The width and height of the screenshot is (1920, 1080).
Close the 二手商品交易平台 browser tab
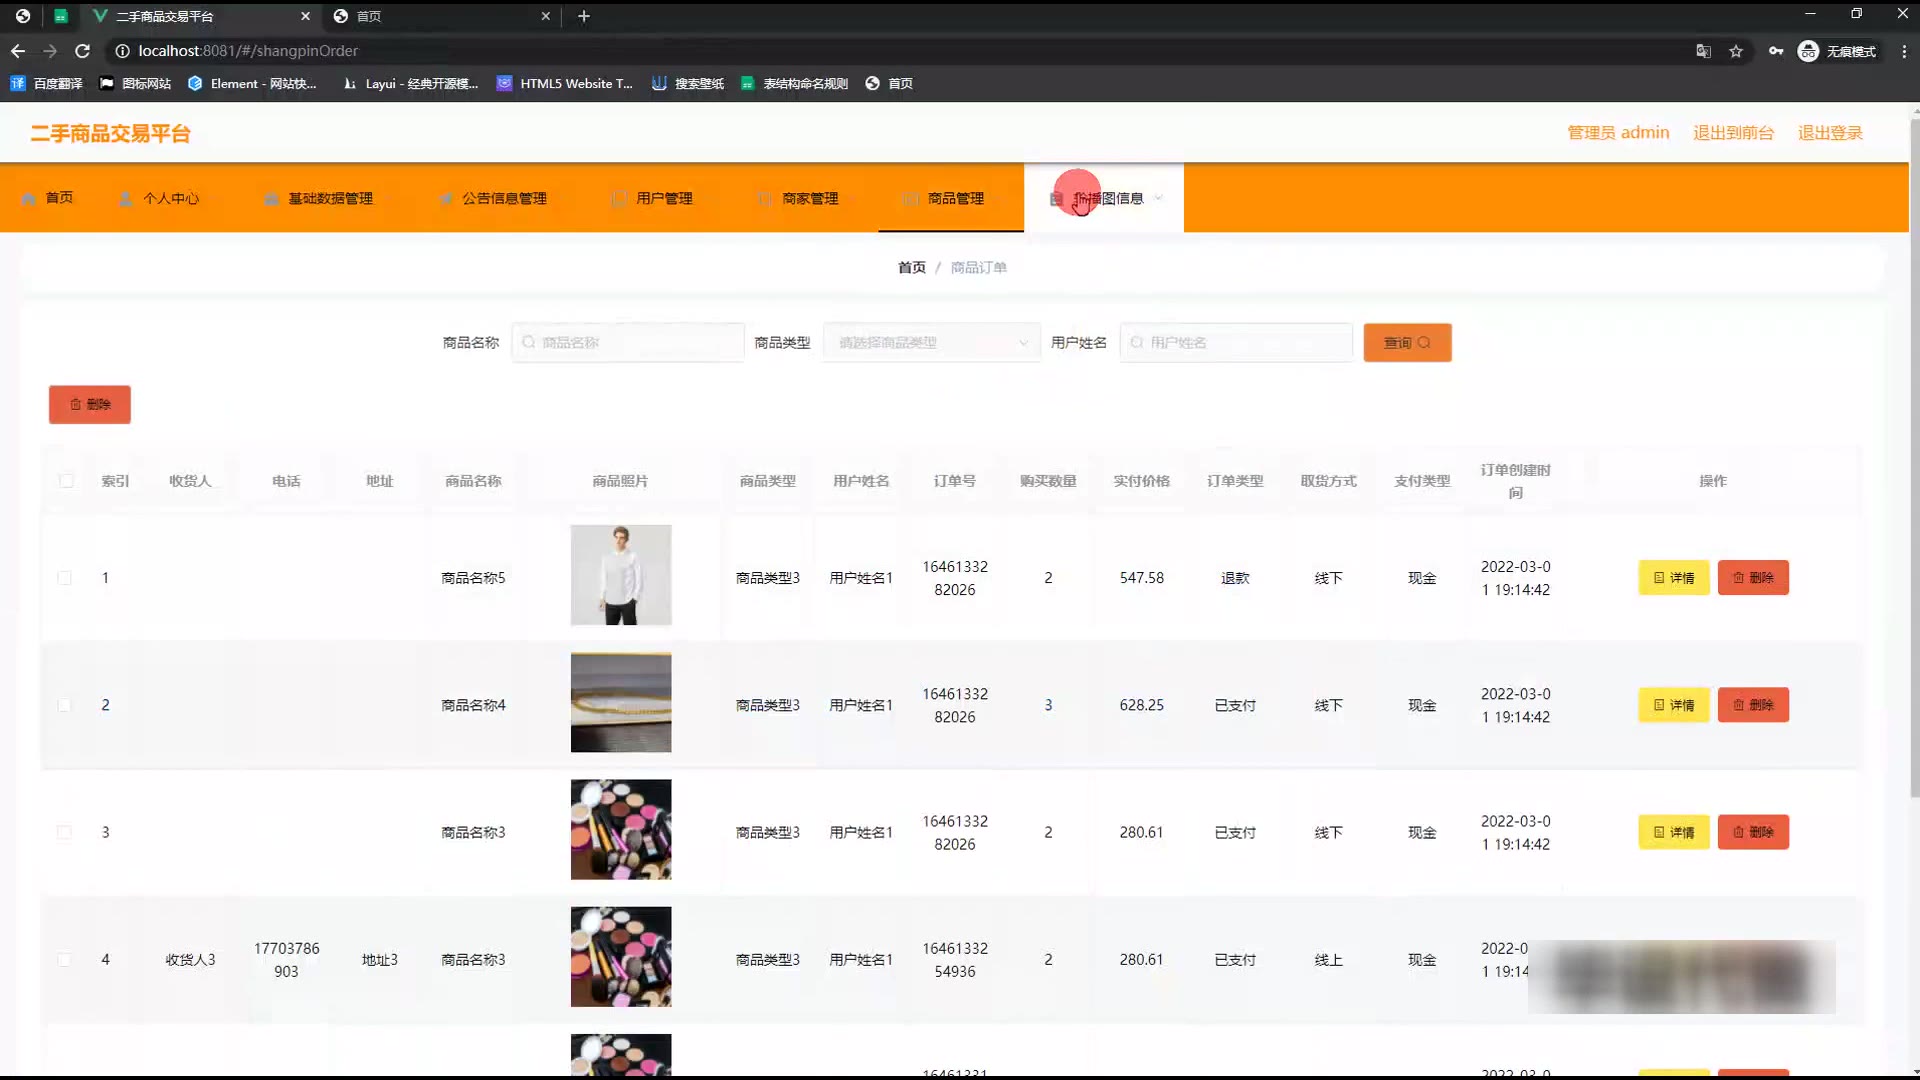pos(306,16)
